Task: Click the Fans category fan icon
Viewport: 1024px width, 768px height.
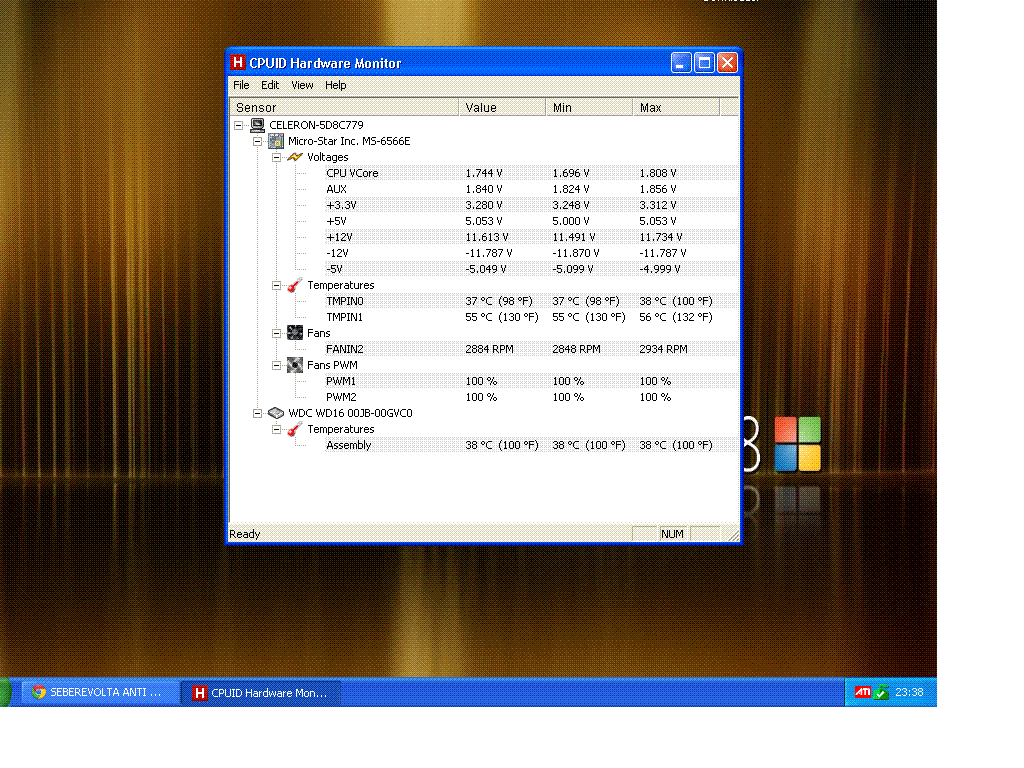Action: pyautogui.click(x=295, y=333)
